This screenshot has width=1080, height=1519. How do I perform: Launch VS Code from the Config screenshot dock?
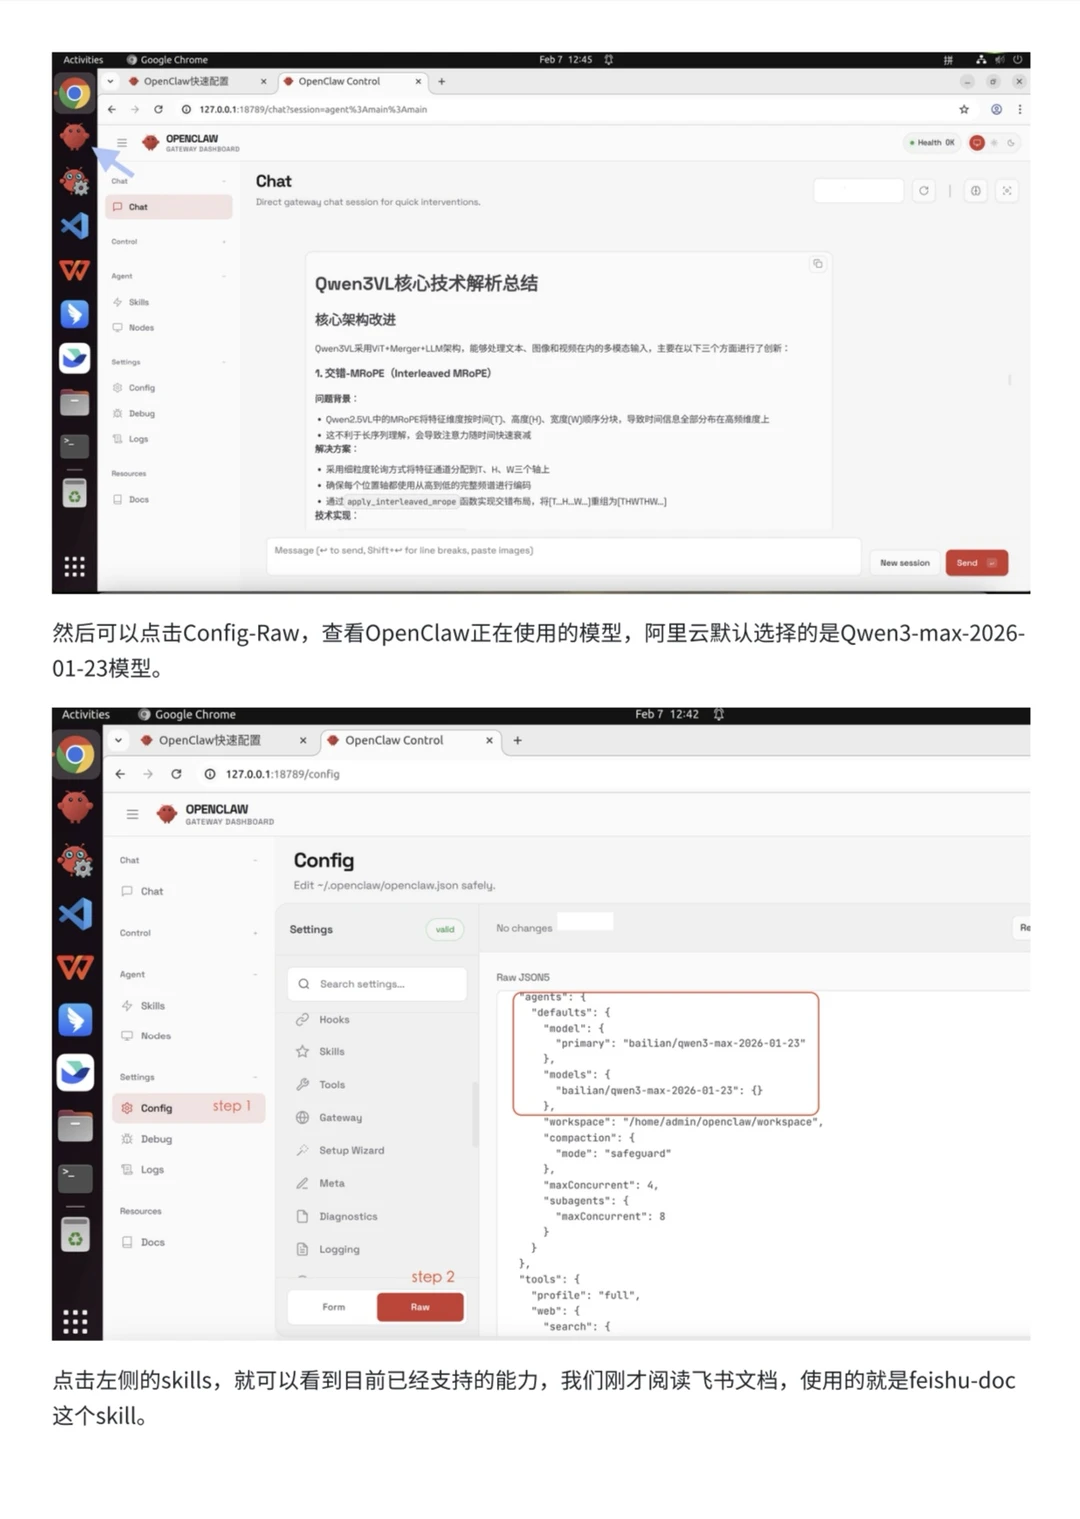(x=75, y=913)
